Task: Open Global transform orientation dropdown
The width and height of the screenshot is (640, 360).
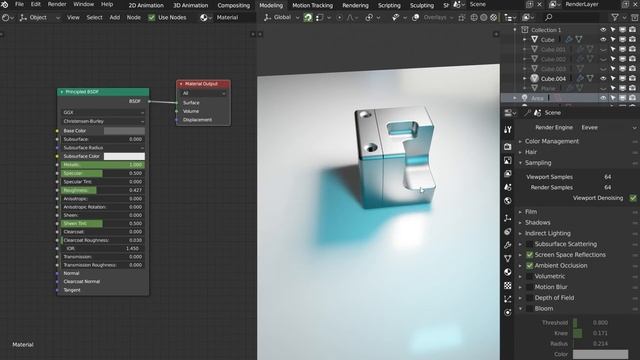Action: 281,18
